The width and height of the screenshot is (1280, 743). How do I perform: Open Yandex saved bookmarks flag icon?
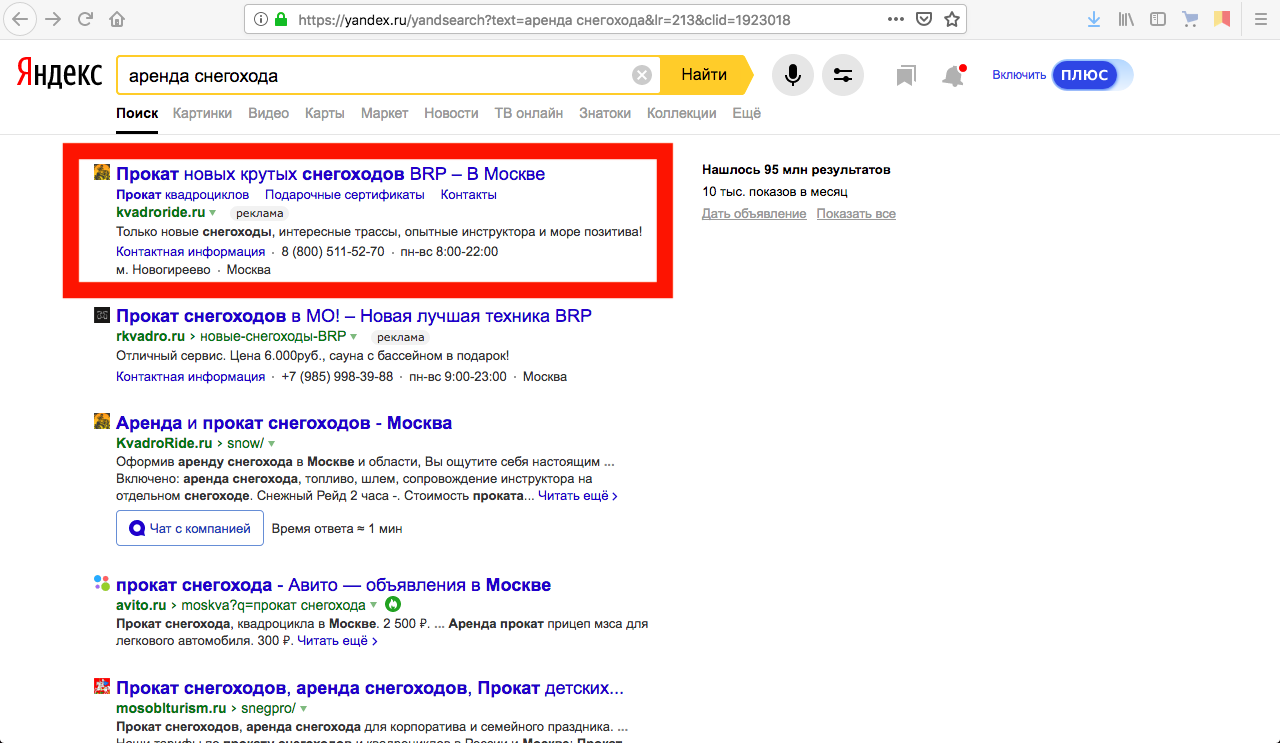point(906,76)
